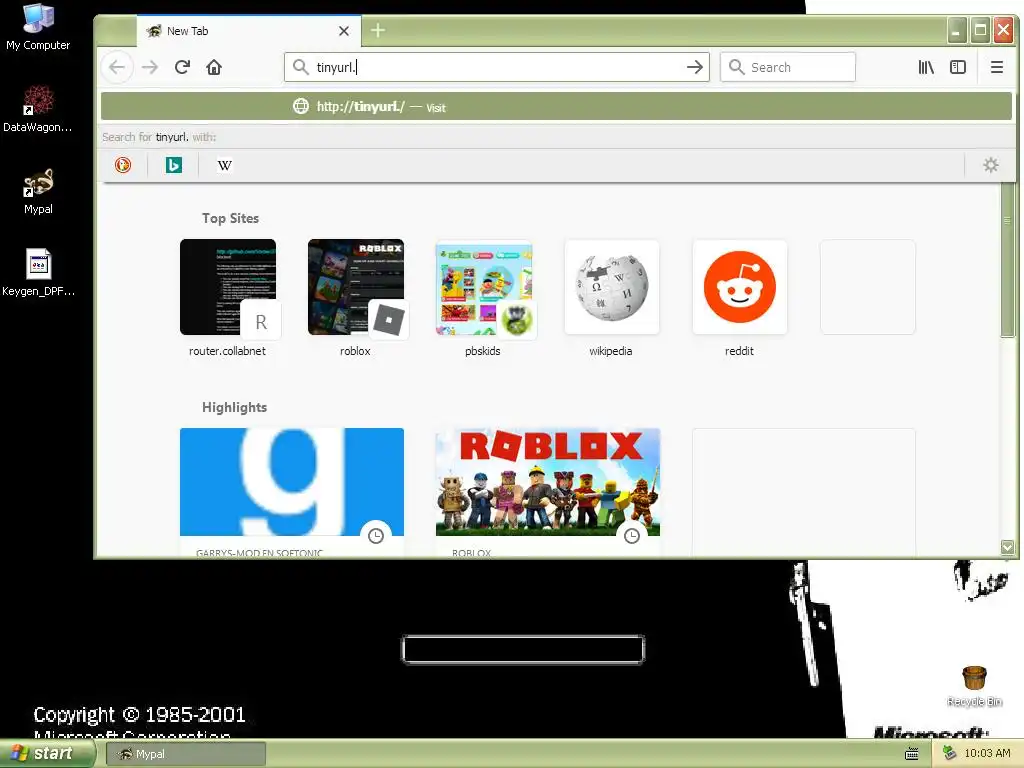Click the Search box field

click(x=788, y=67)
